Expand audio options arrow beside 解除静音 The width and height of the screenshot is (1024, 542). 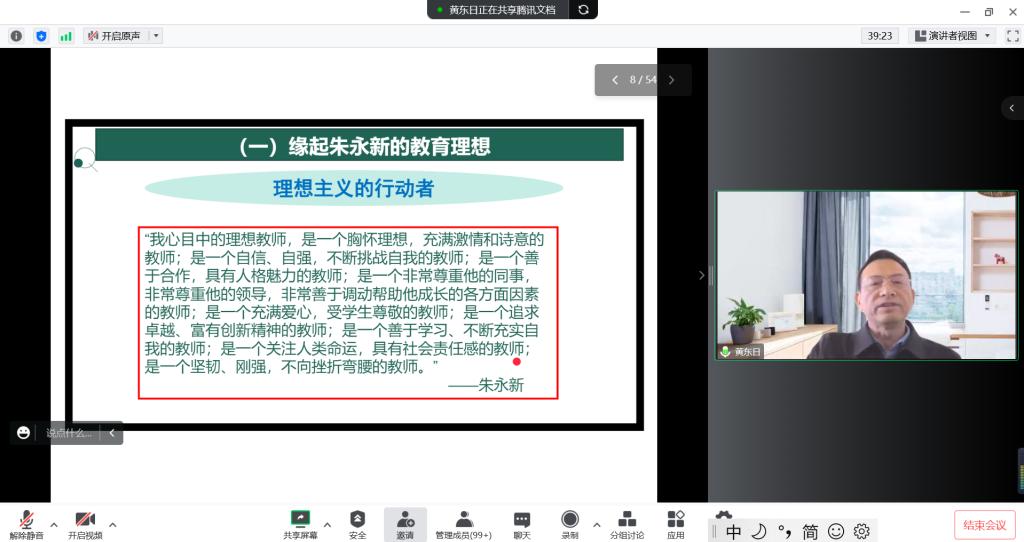pyautogui.click(x=54, y=524)
